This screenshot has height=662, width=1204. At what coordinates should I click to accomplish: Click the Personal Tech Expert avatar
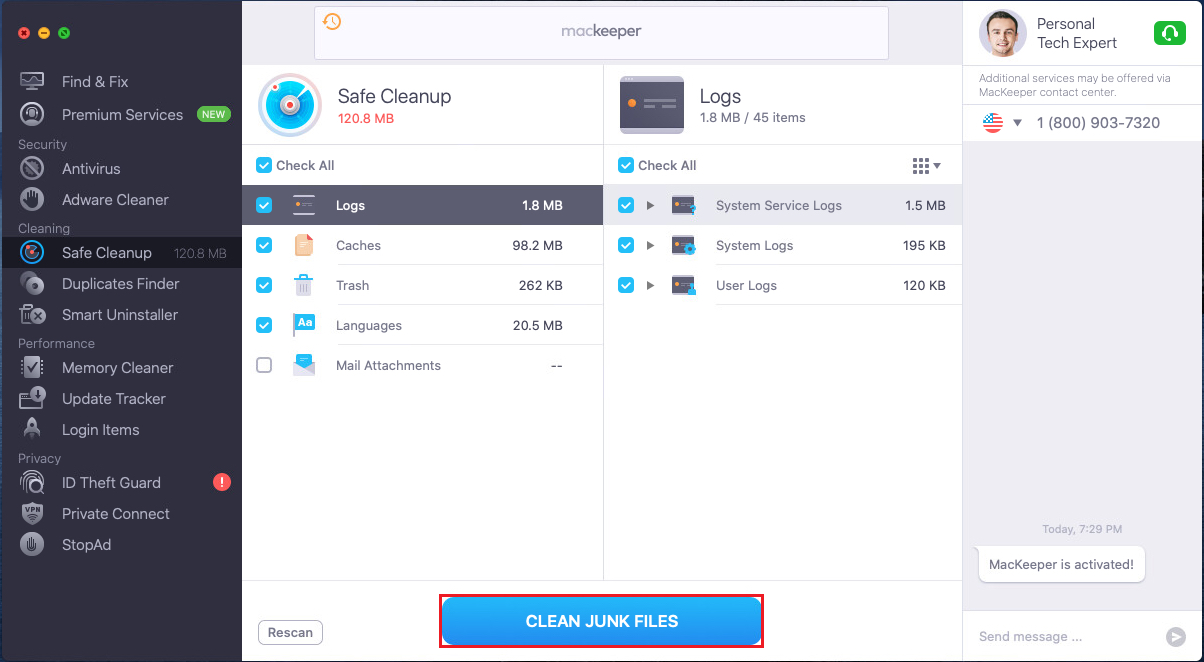point(1002,33)
